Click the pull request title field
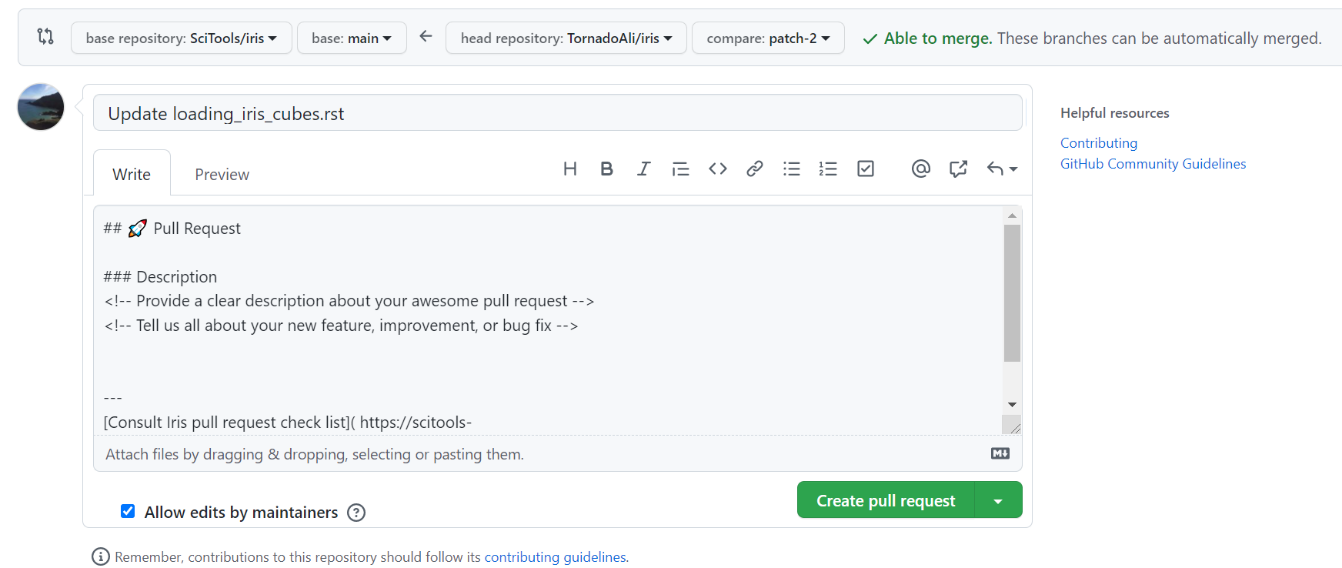This screenshot has height=568, width=1342. point(557,113)
